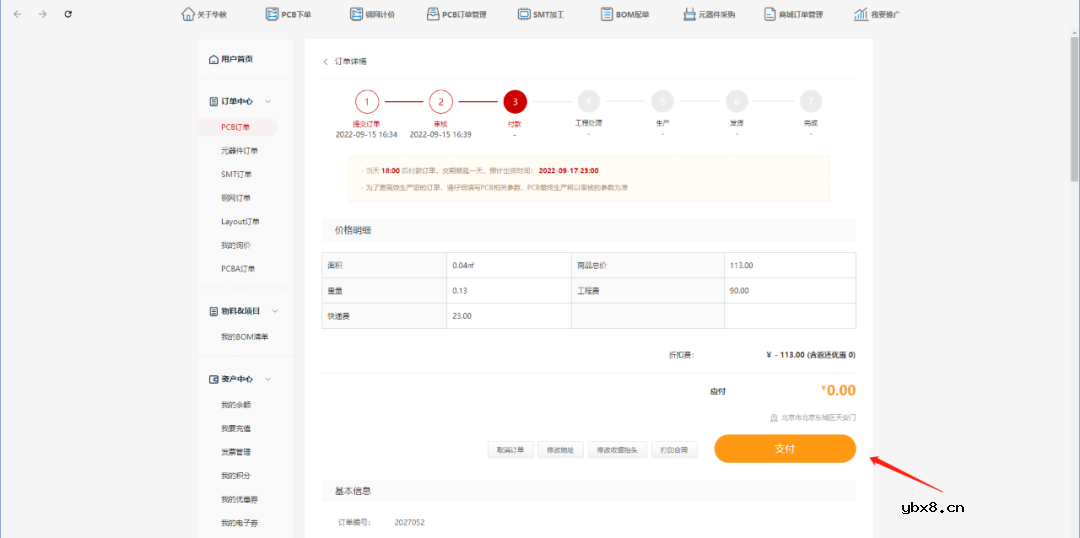Click step 6 发货 circle
The width and height of the screenshot is (1080, 538).
[x=736, y=102]
